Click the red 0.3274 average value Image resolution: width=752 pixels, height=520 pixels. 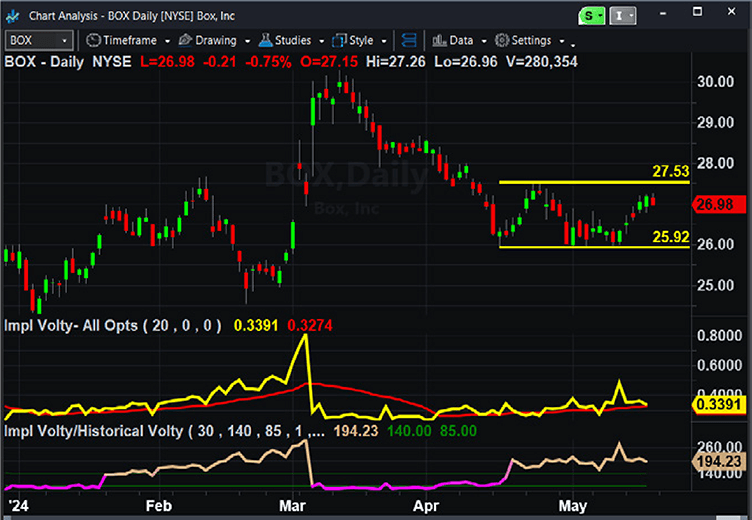pyautogui.click(x=310, y=326)
